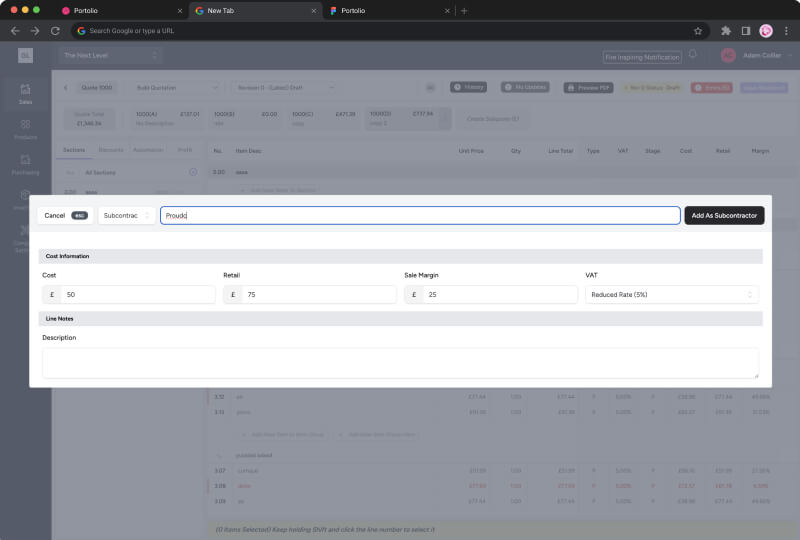Click into the Cost input field
Screen dimensions: 800x540
[137, 295]
